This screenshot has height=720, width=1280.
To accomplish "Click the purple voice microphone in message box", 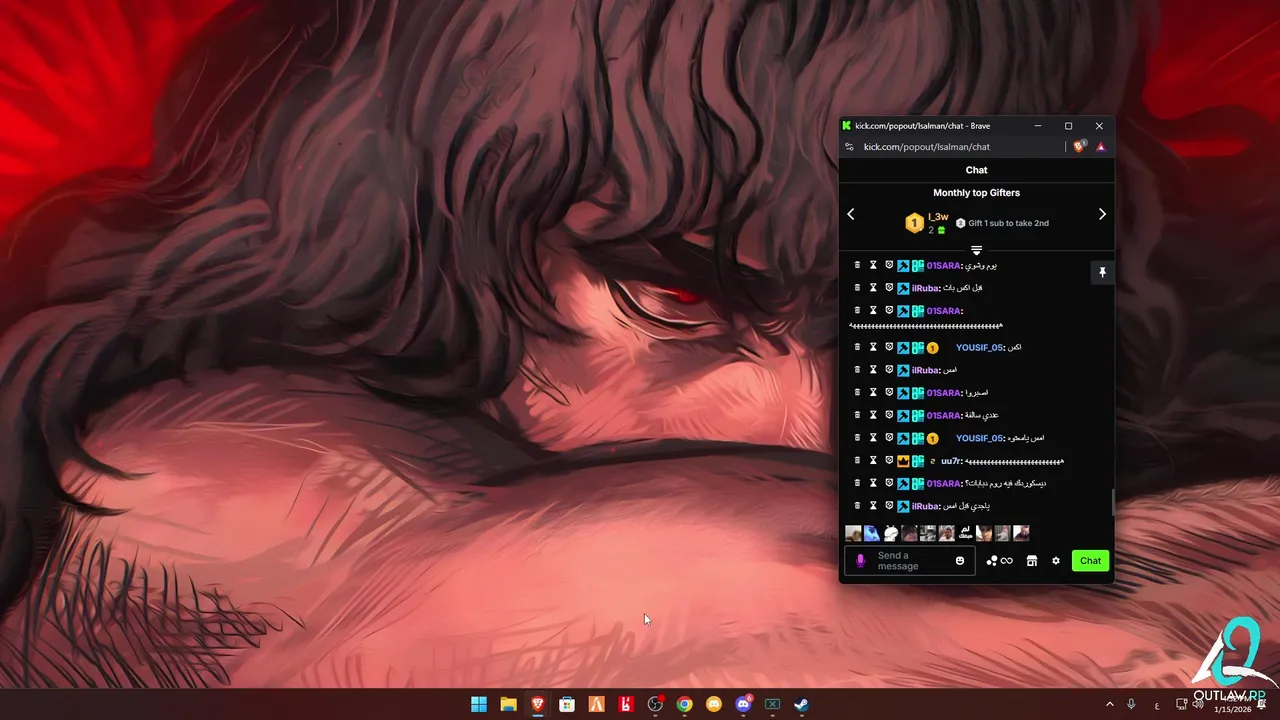I will coord(860,561).
